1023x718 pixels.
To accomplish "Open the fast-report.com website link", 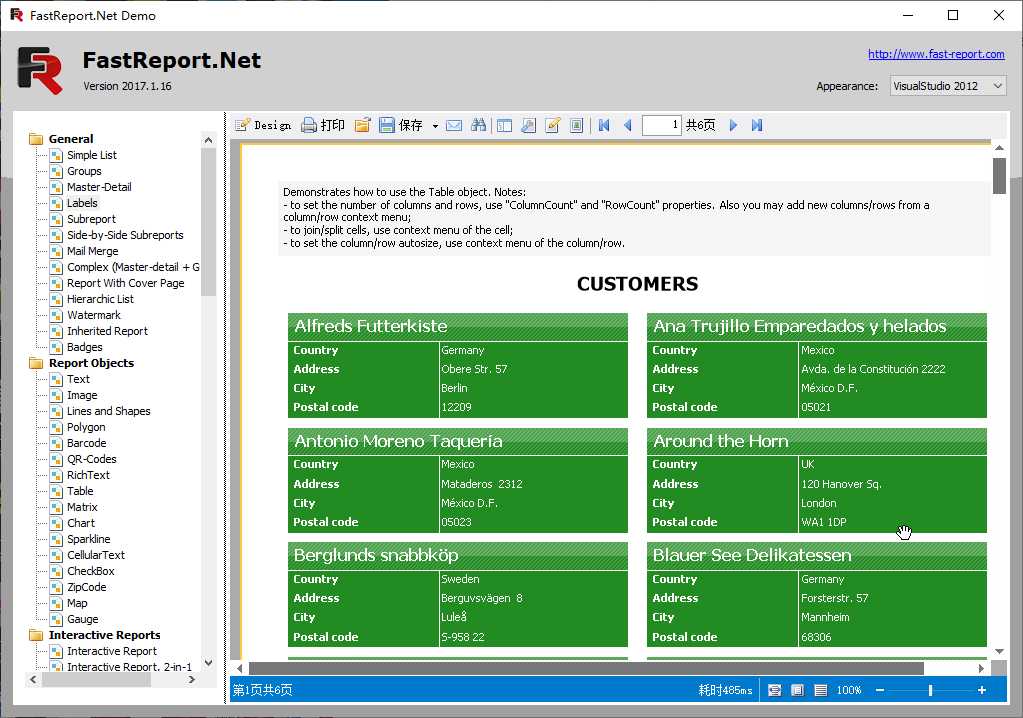I will point(936,54).
